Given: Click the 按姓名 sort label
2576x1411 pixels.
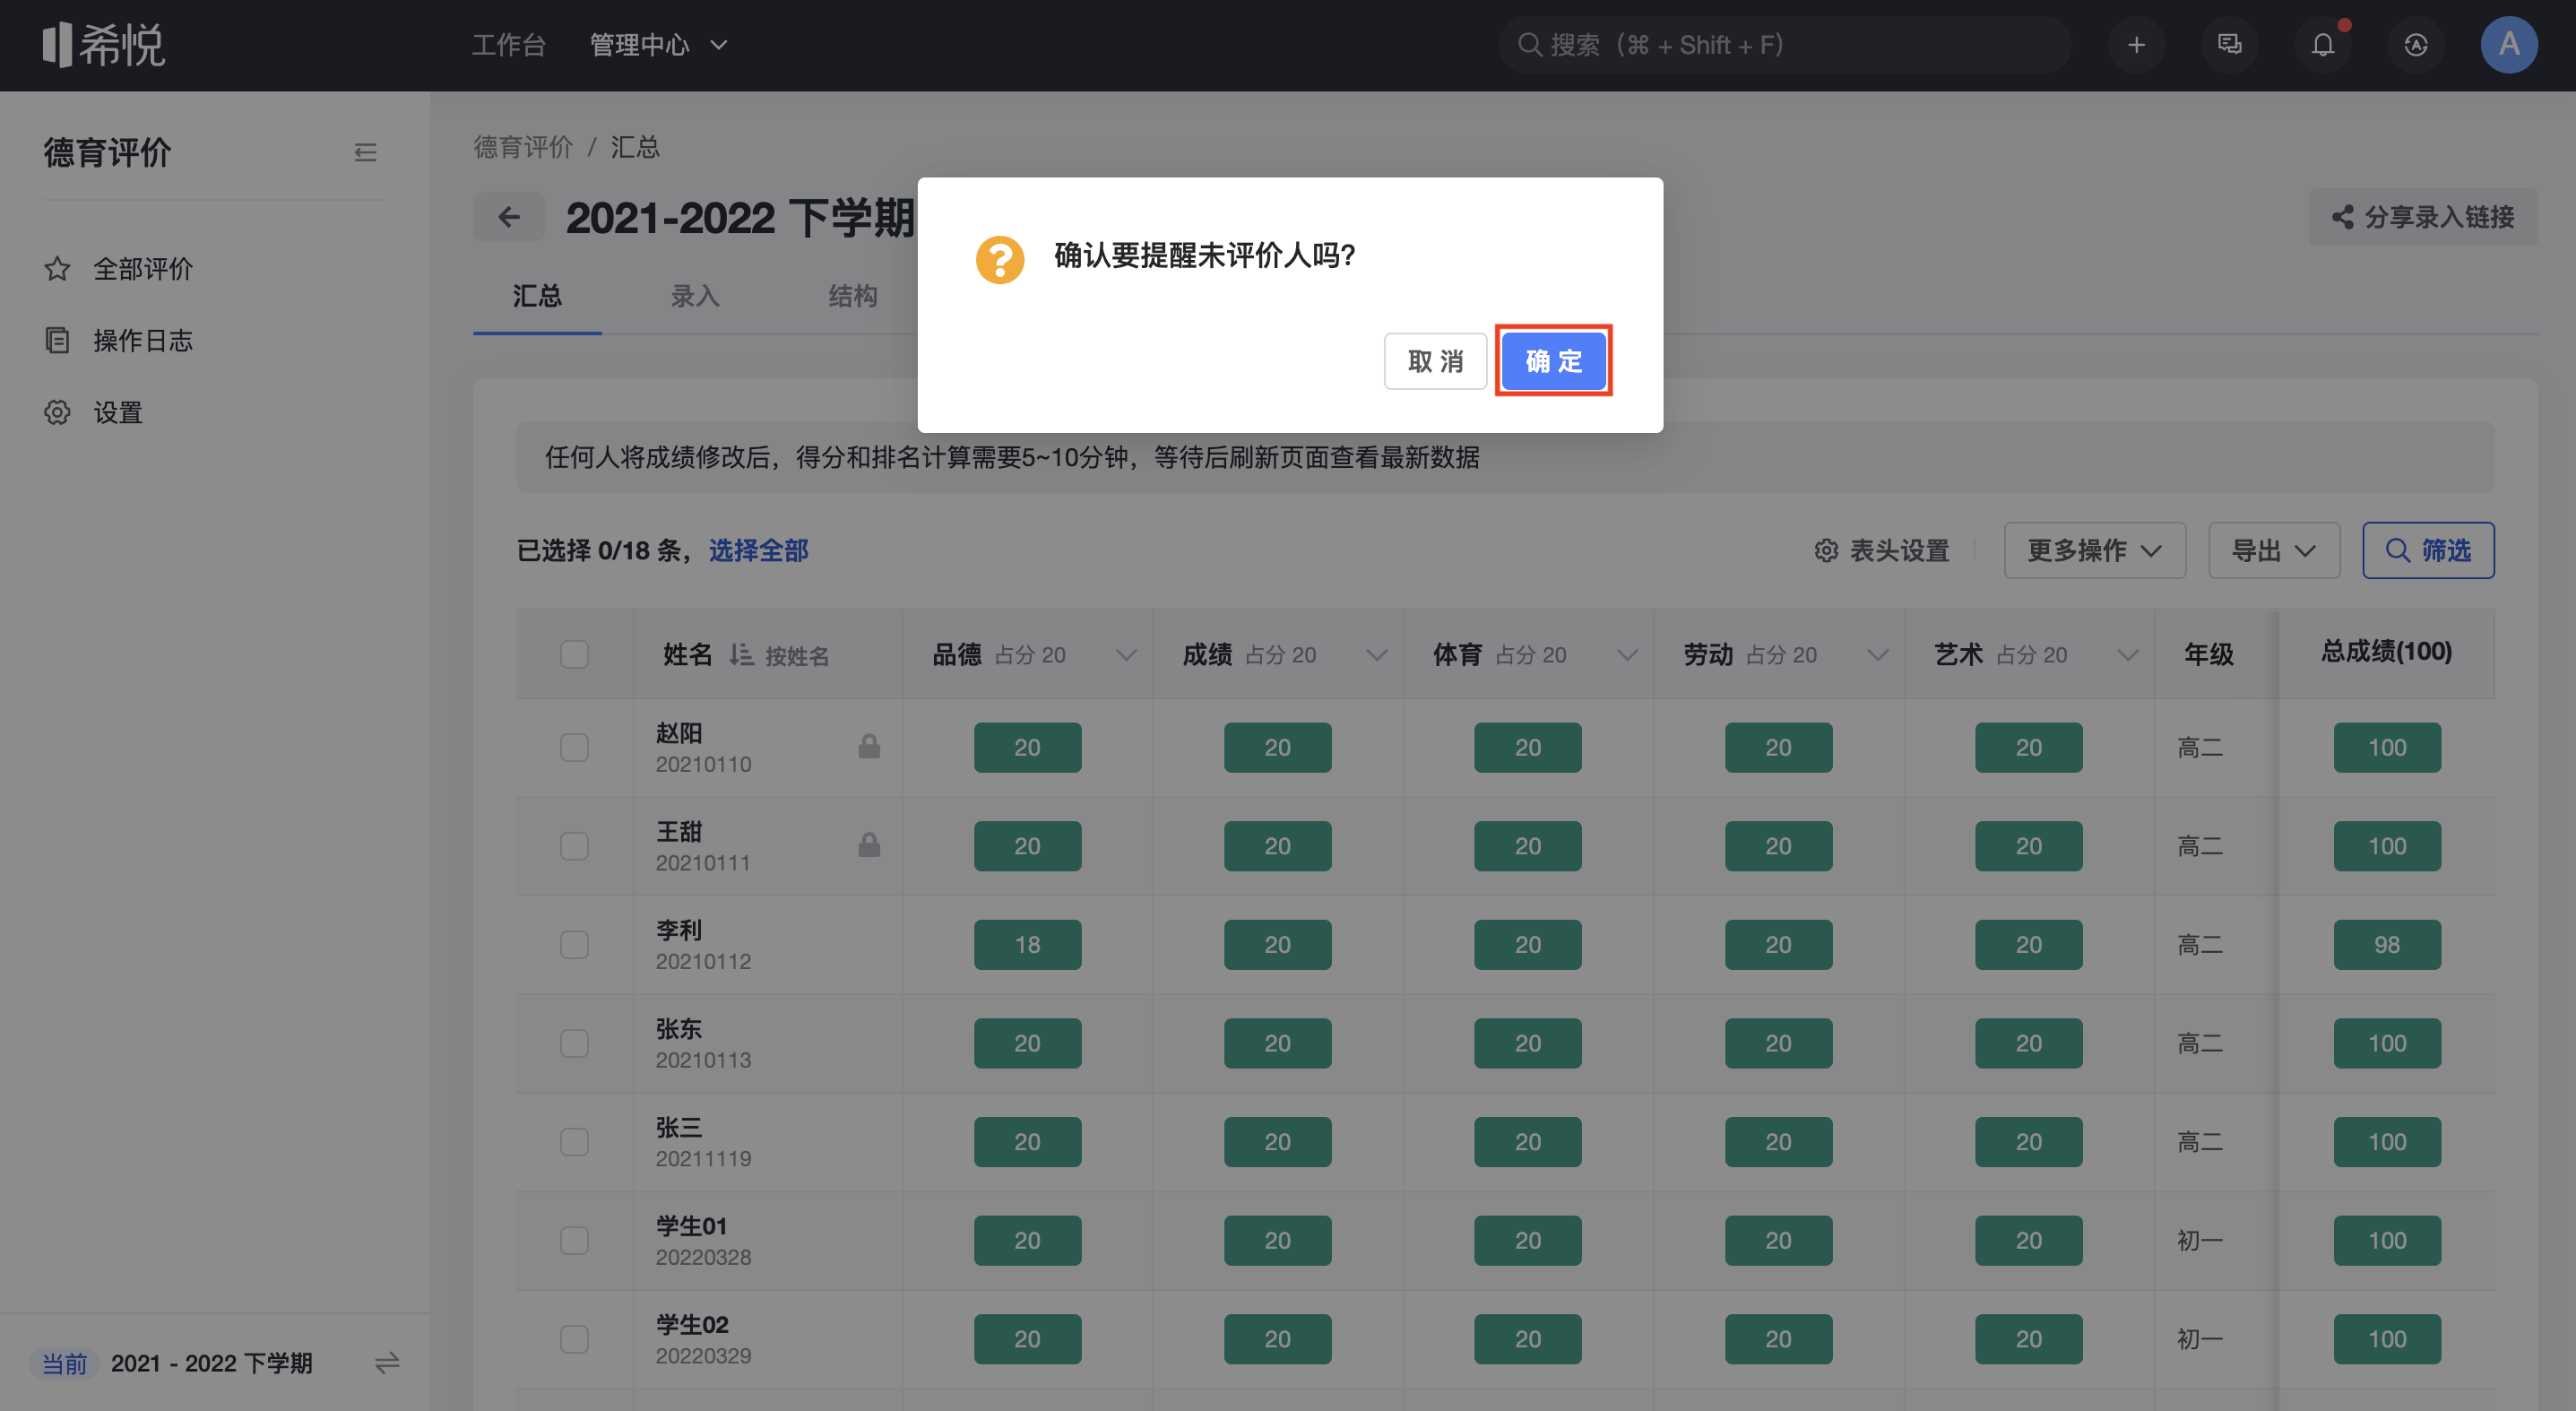Looking at the screenshot, I should pos(797,656).
